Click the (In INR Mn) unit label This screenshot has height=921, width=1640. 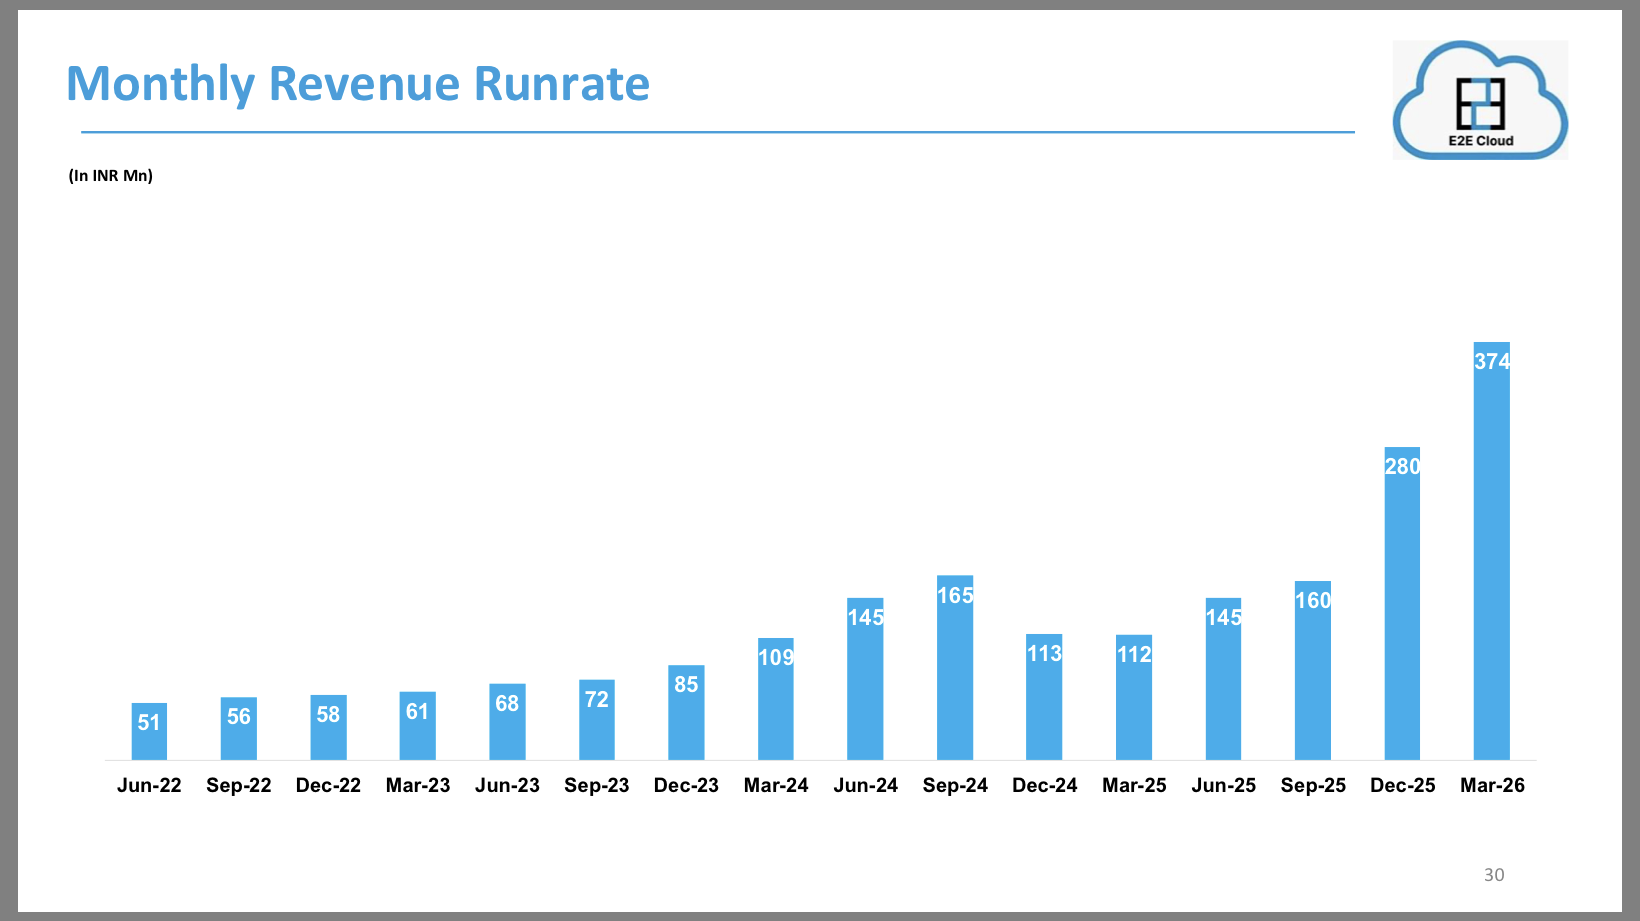pyautogui.click(x=110, y=176)
